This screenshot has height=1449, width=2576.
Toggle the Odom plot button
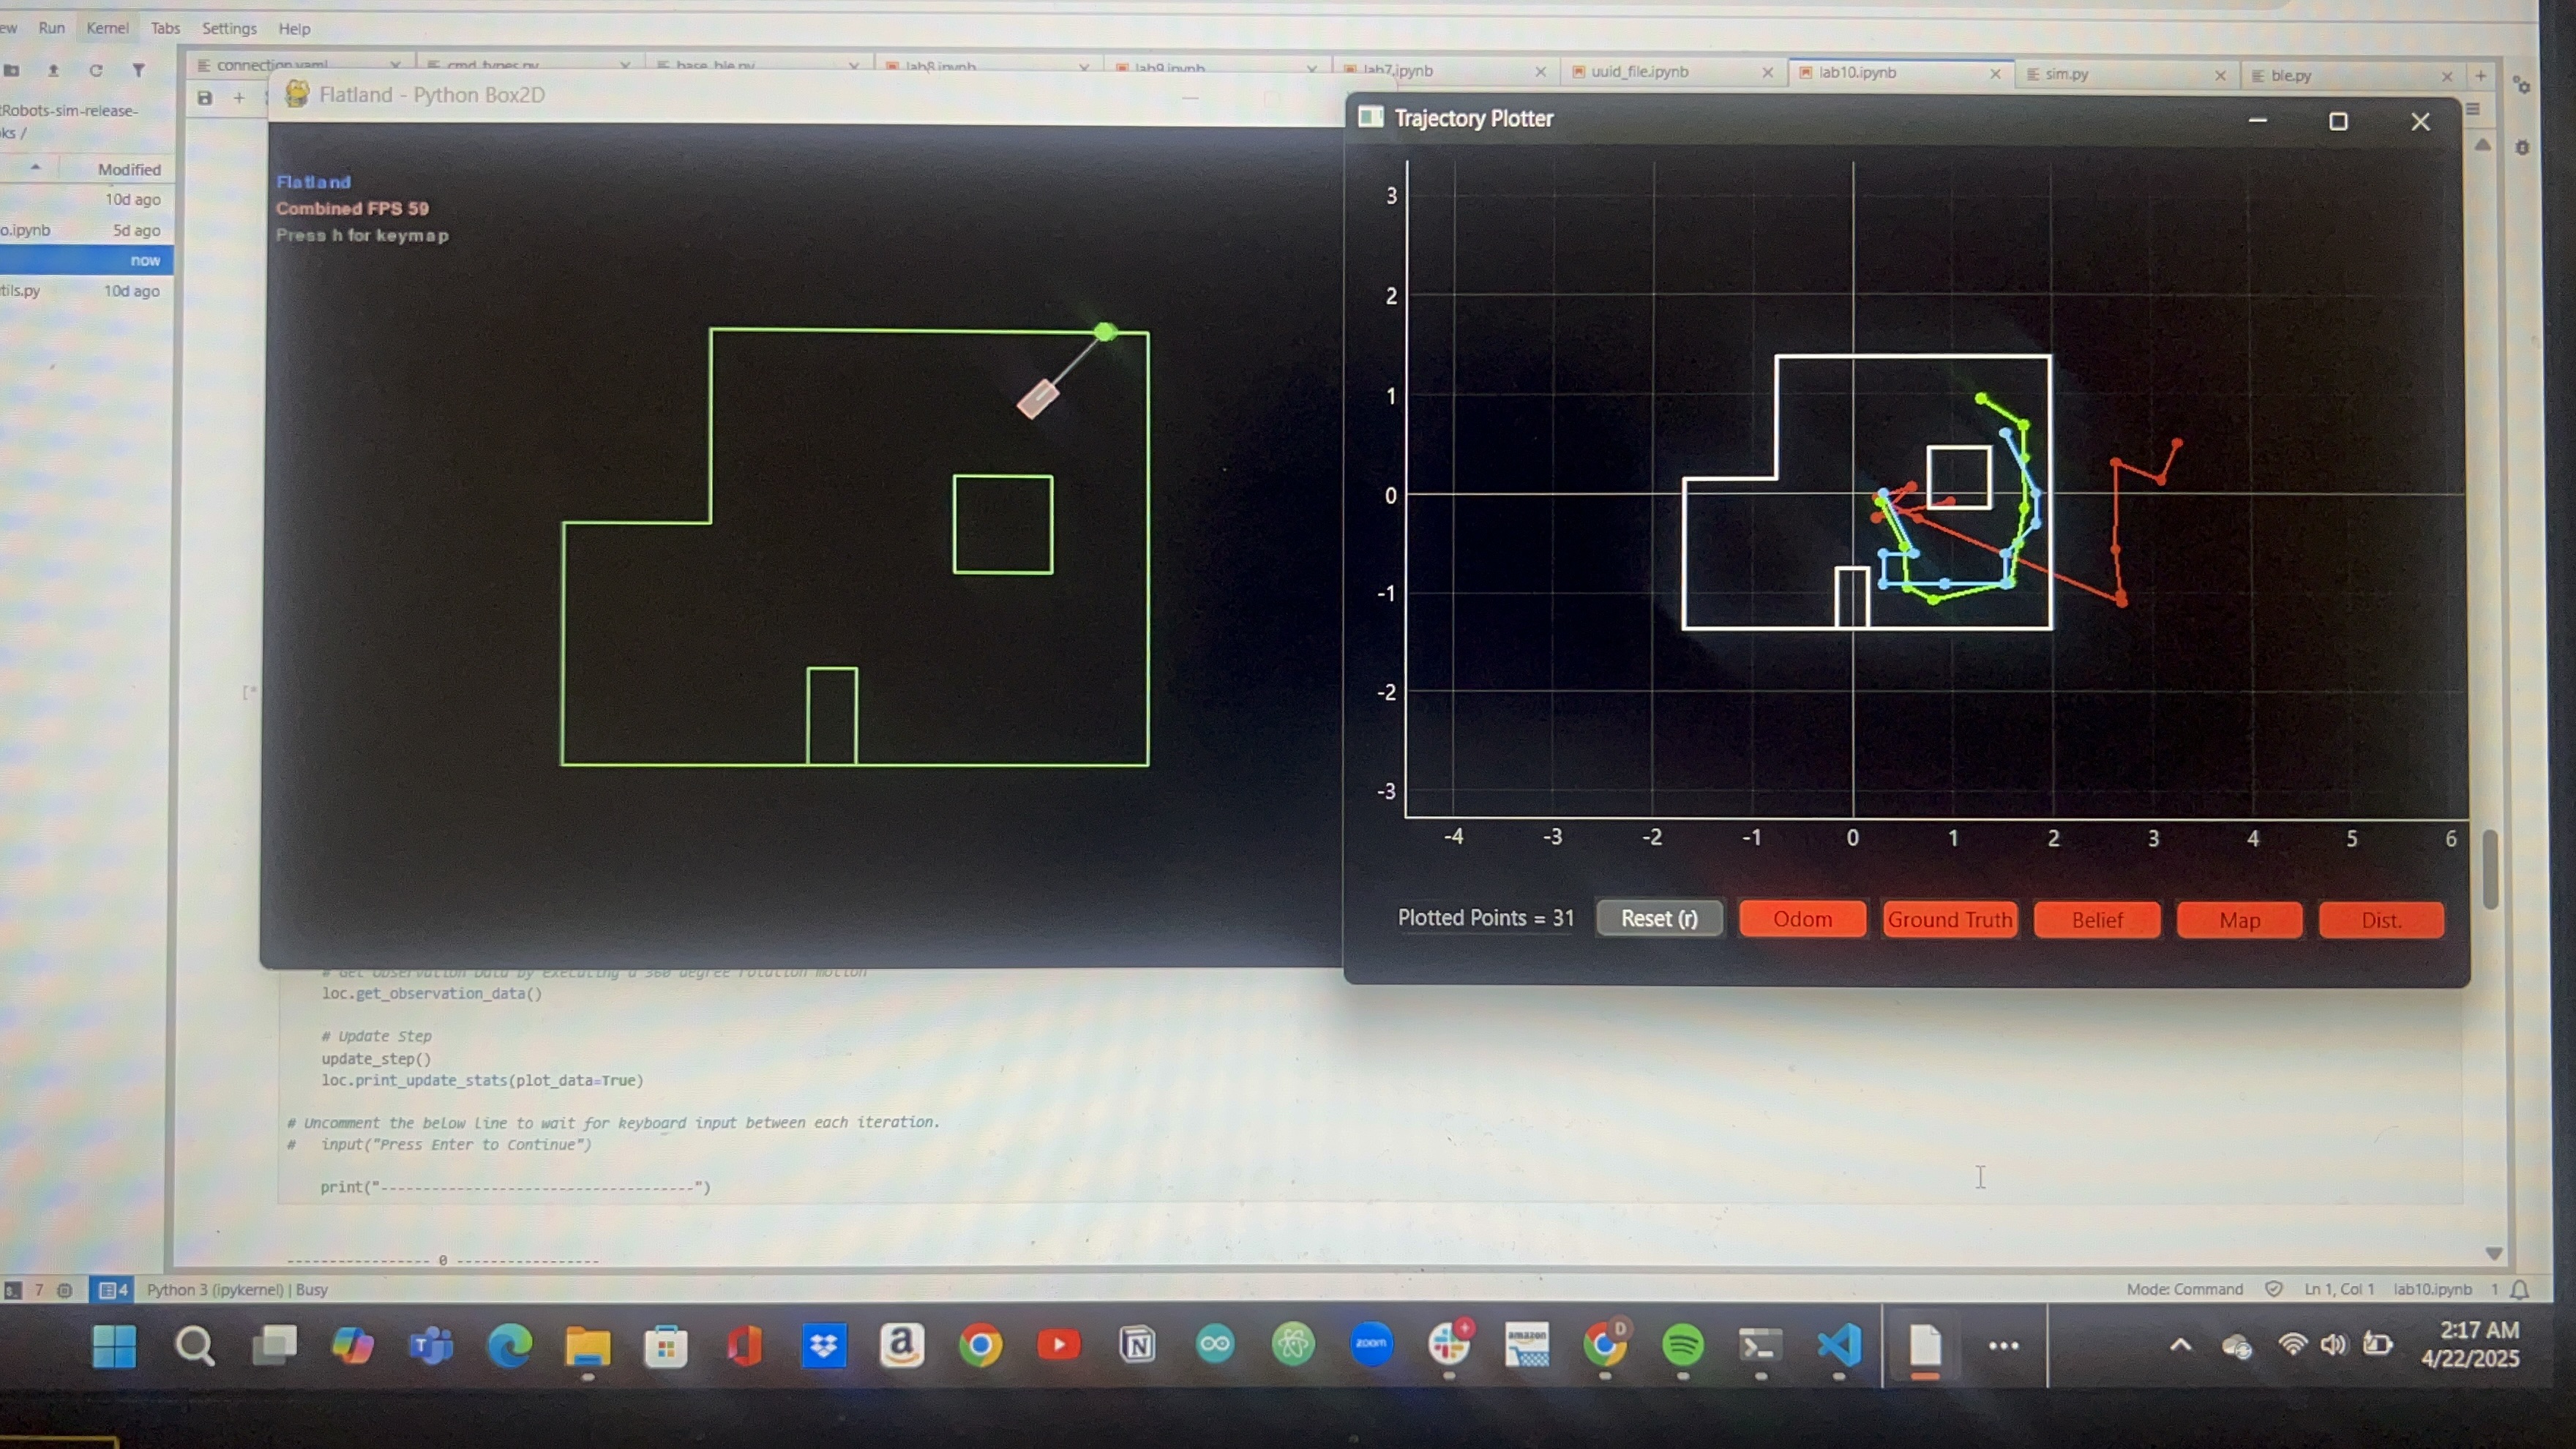pos(1802,919)
